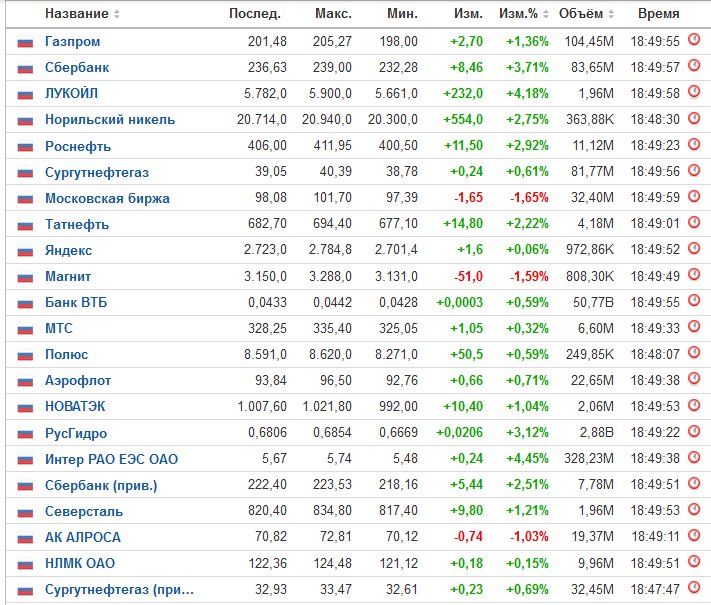
Task: Open the Сургутнефтегаз ordinary share link
Action: [x=97, y=172]
